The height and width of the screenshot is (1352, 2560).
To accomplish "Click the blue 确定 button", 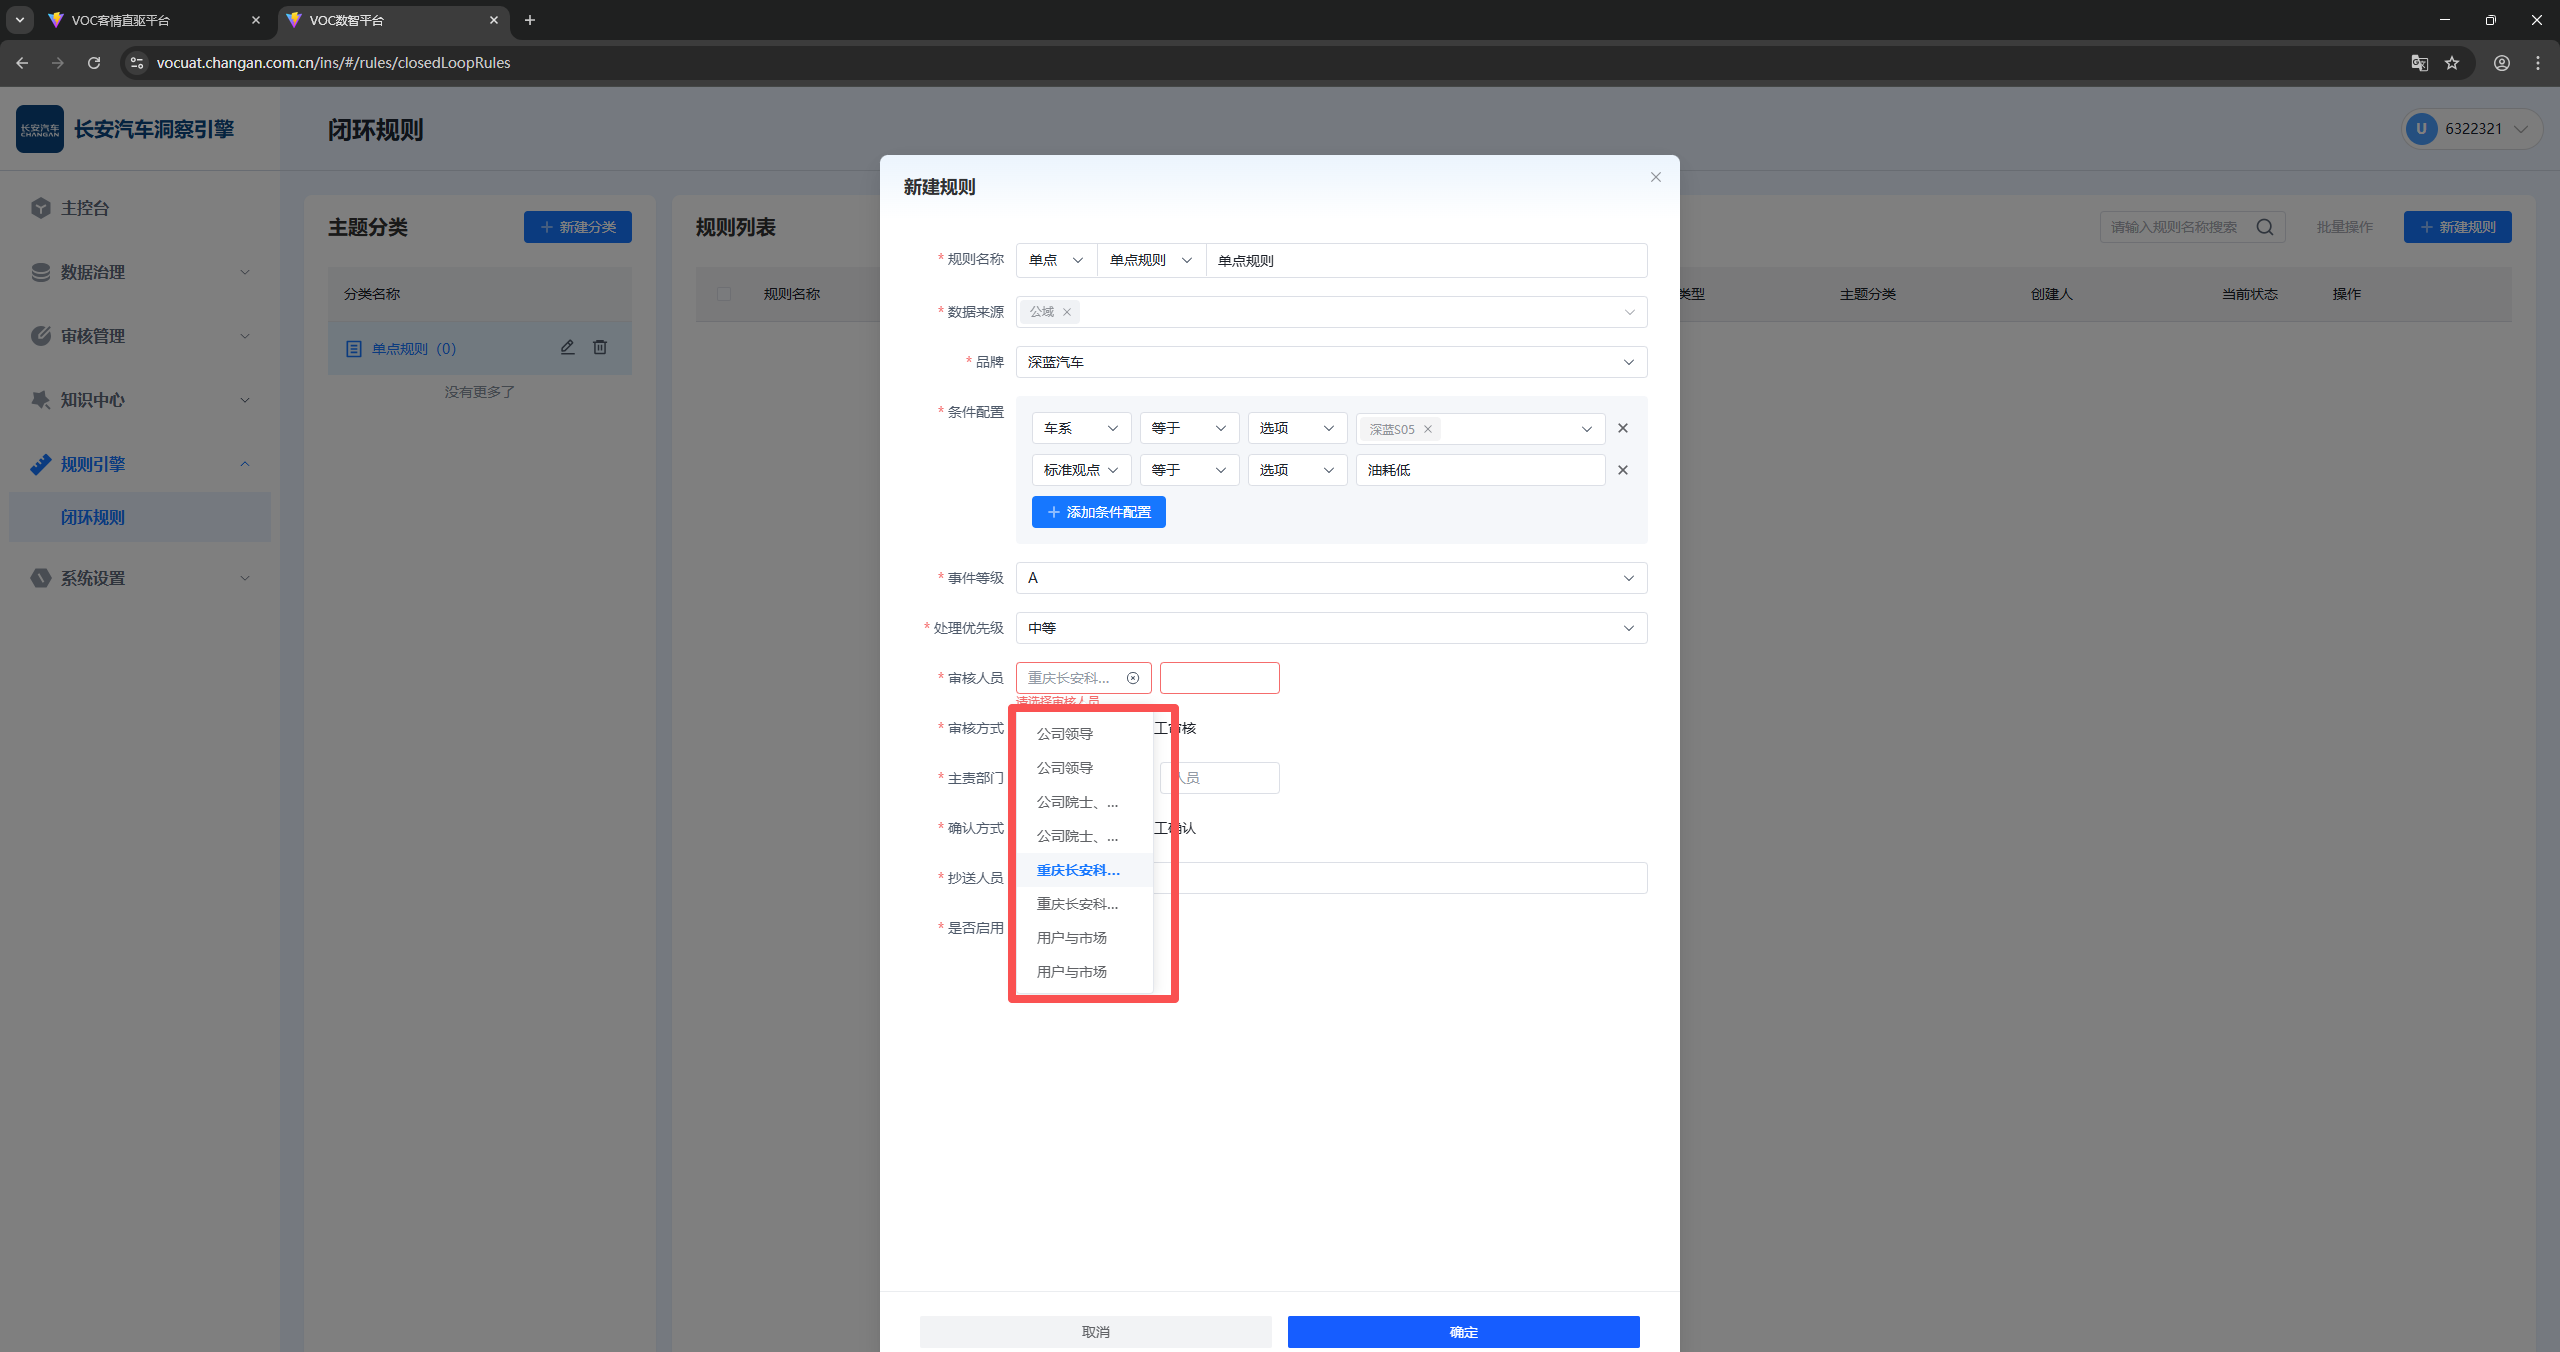I will (x=1462, y=1331).
